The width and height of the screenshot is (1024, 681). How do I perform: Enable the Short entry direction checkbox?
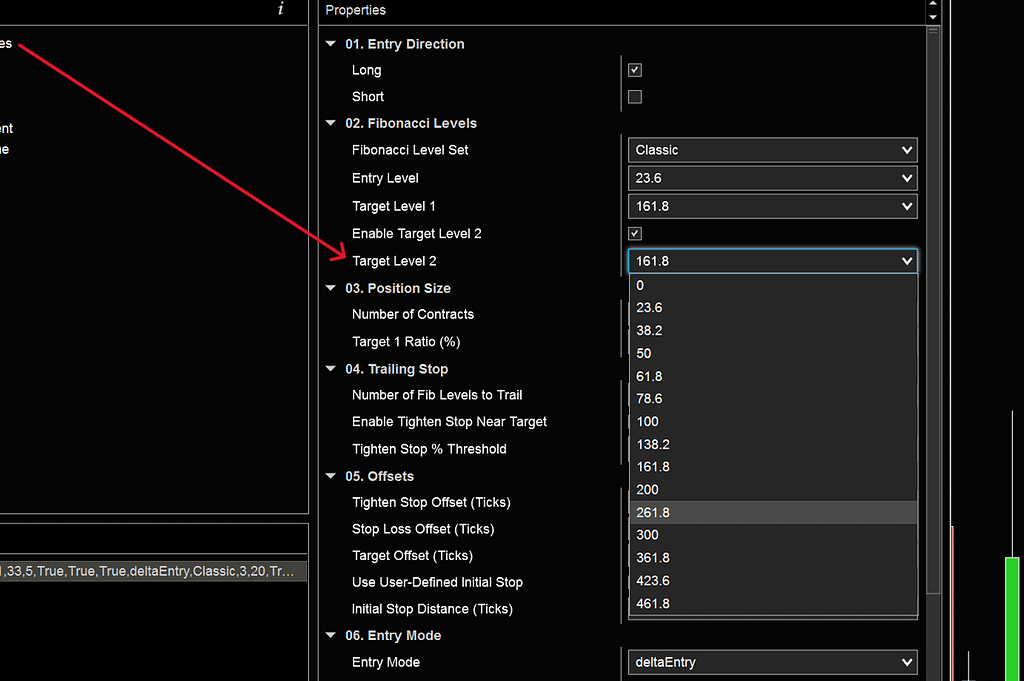tap(634, 96)
